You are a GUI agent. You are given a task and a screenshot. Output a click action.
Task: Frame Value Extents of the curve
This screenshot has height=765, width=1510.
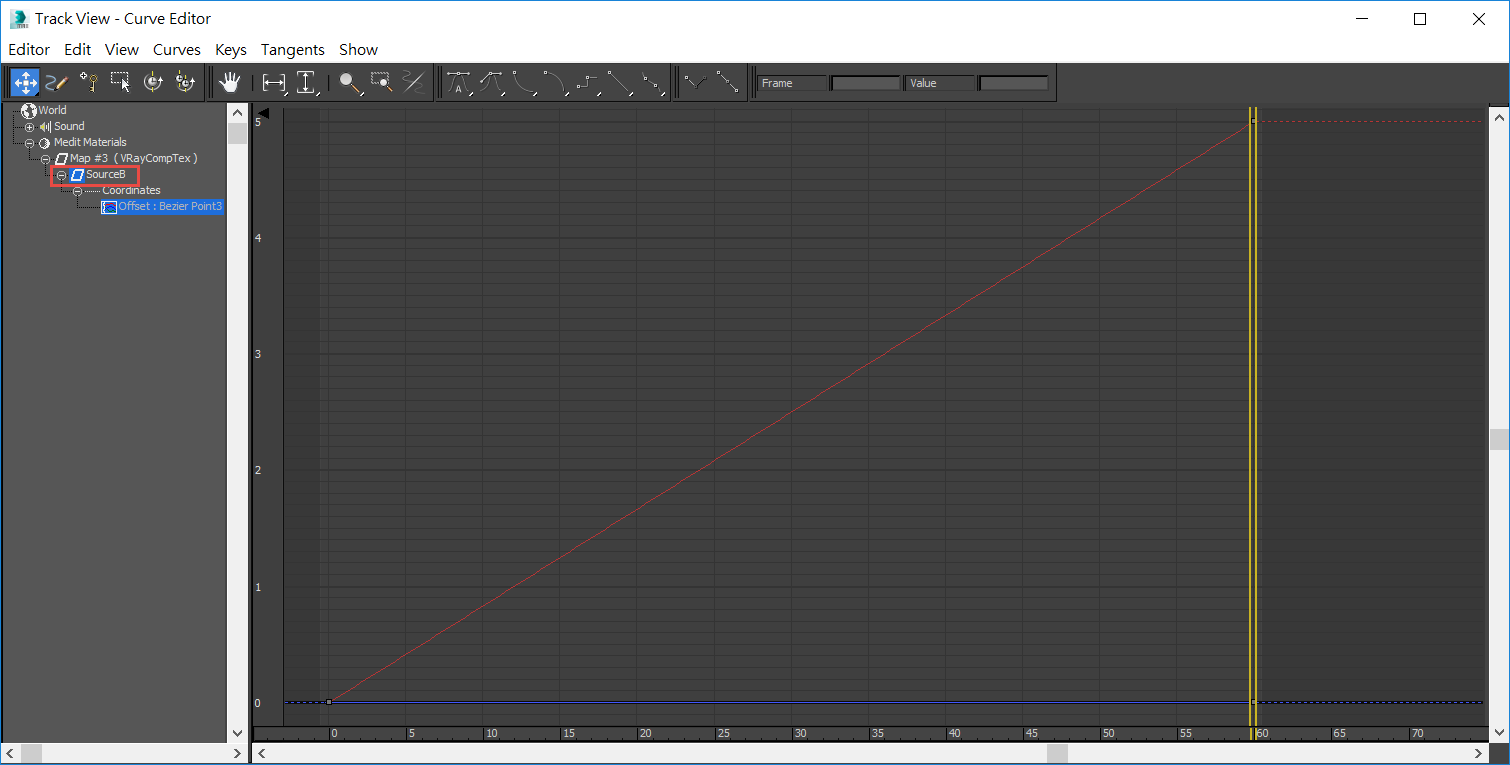(x=307, y=83)
